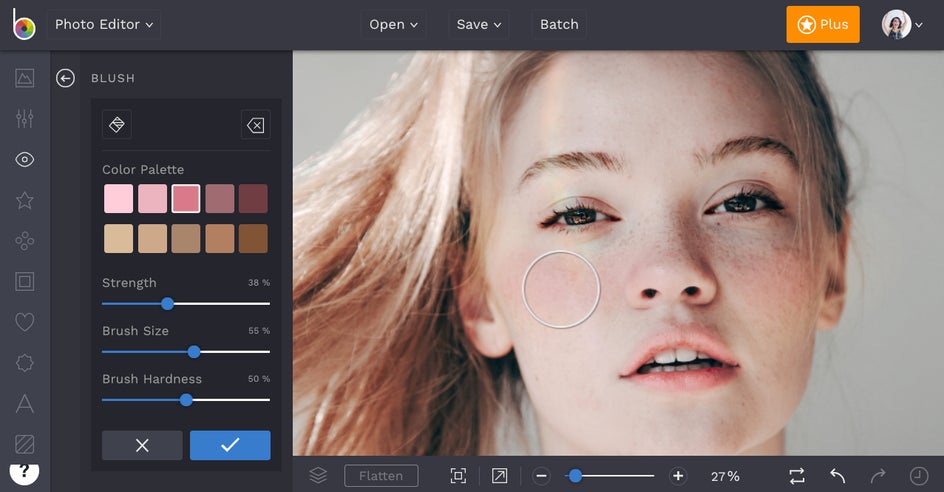This screenshot has width=944, height=492.
Task: Click the Brush Hardness slider handle
Action: (x=187, y=400)
